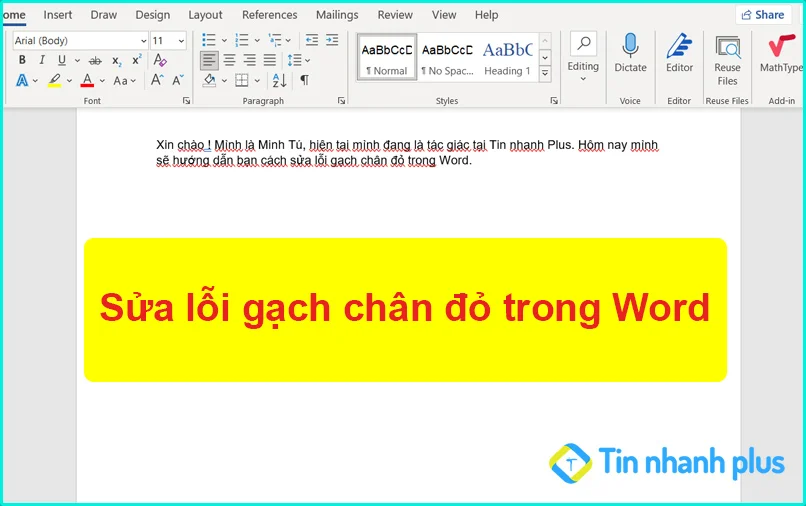Viewport: 806px width, 506px height.
Task: Open the Mailings tab
Action: click(x=337, y=15)
